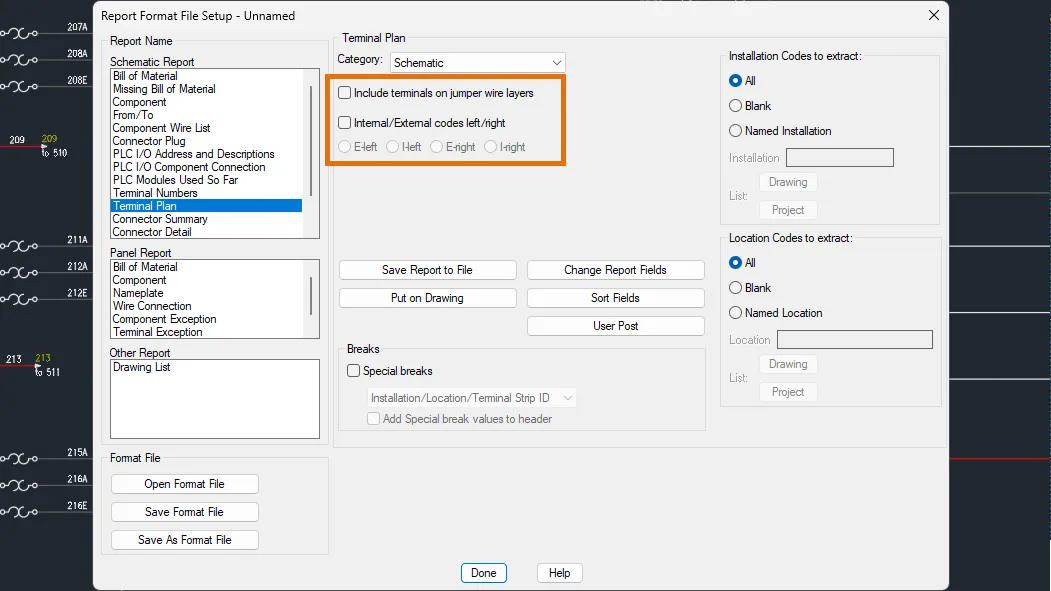Open Change Report Fields
This screenshot has width=1051, height=591.
point(615,270)
